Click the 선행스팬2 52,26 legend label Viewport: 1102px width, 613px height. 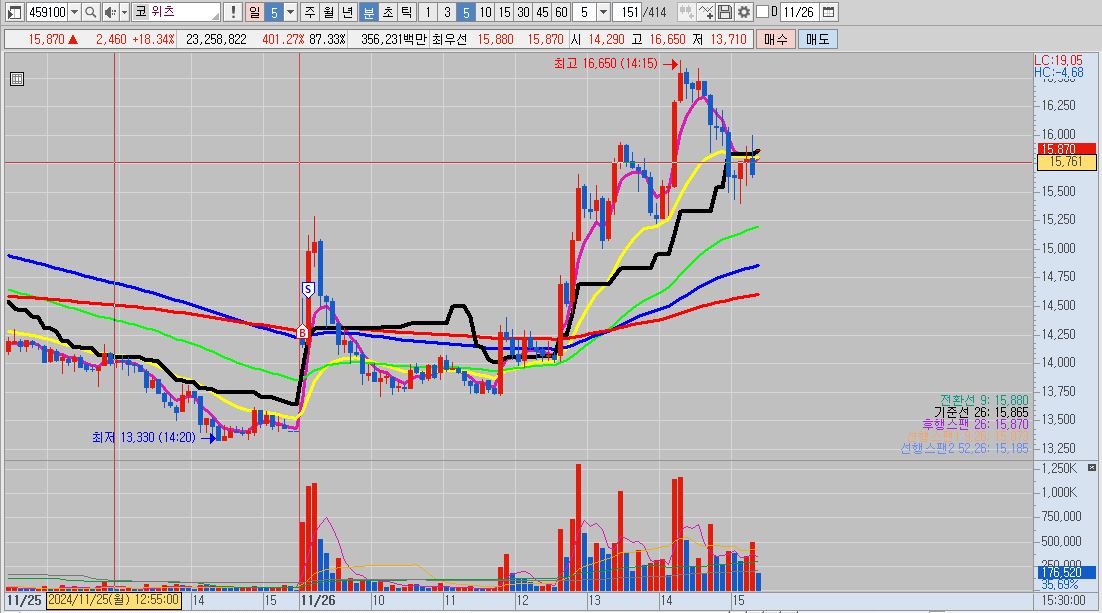click(964, 448)
